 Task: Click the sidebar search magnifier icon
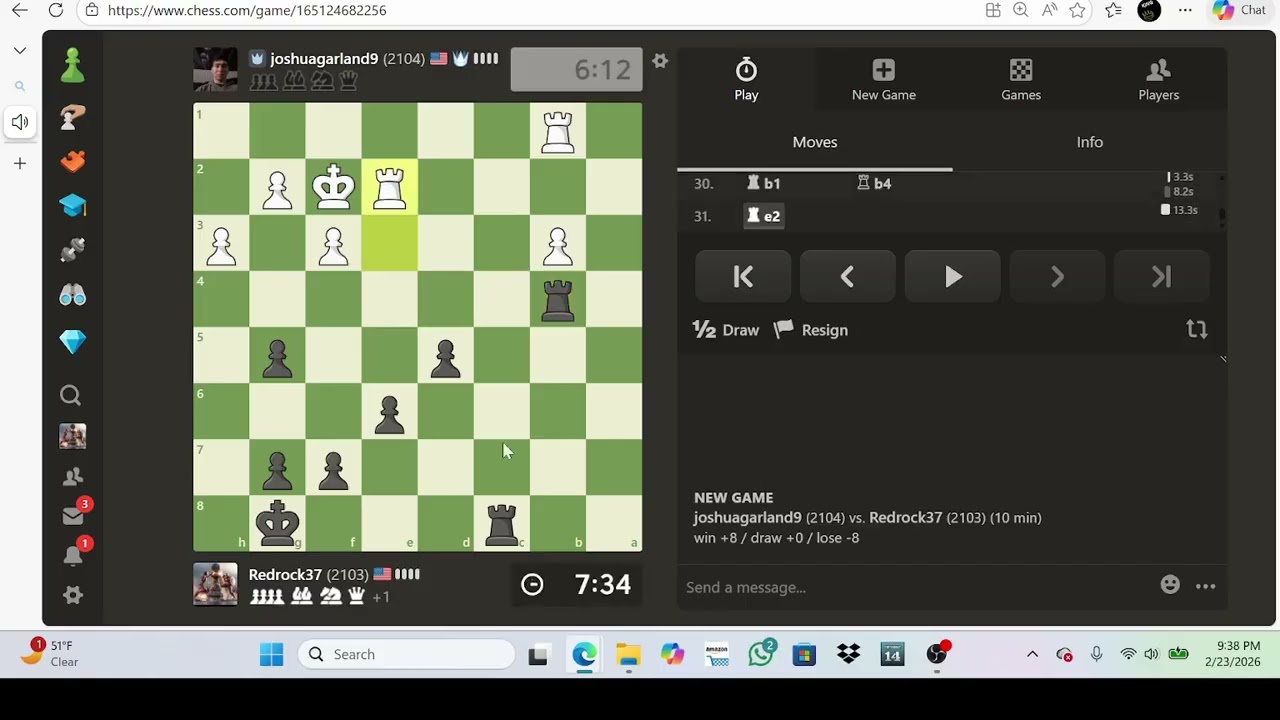tap(71, 396)
